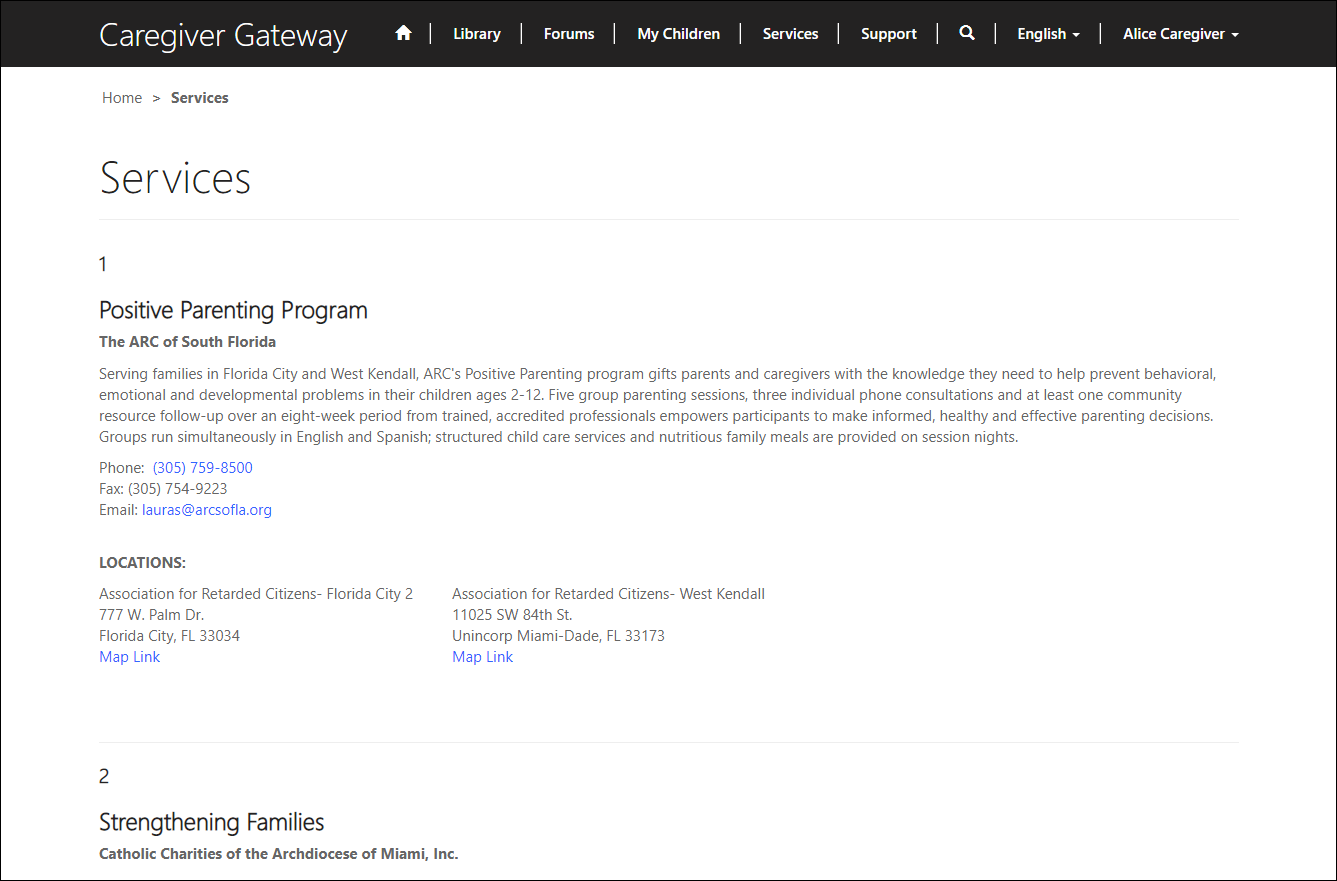Email lauras@arcsofla.org

[207, 510]
